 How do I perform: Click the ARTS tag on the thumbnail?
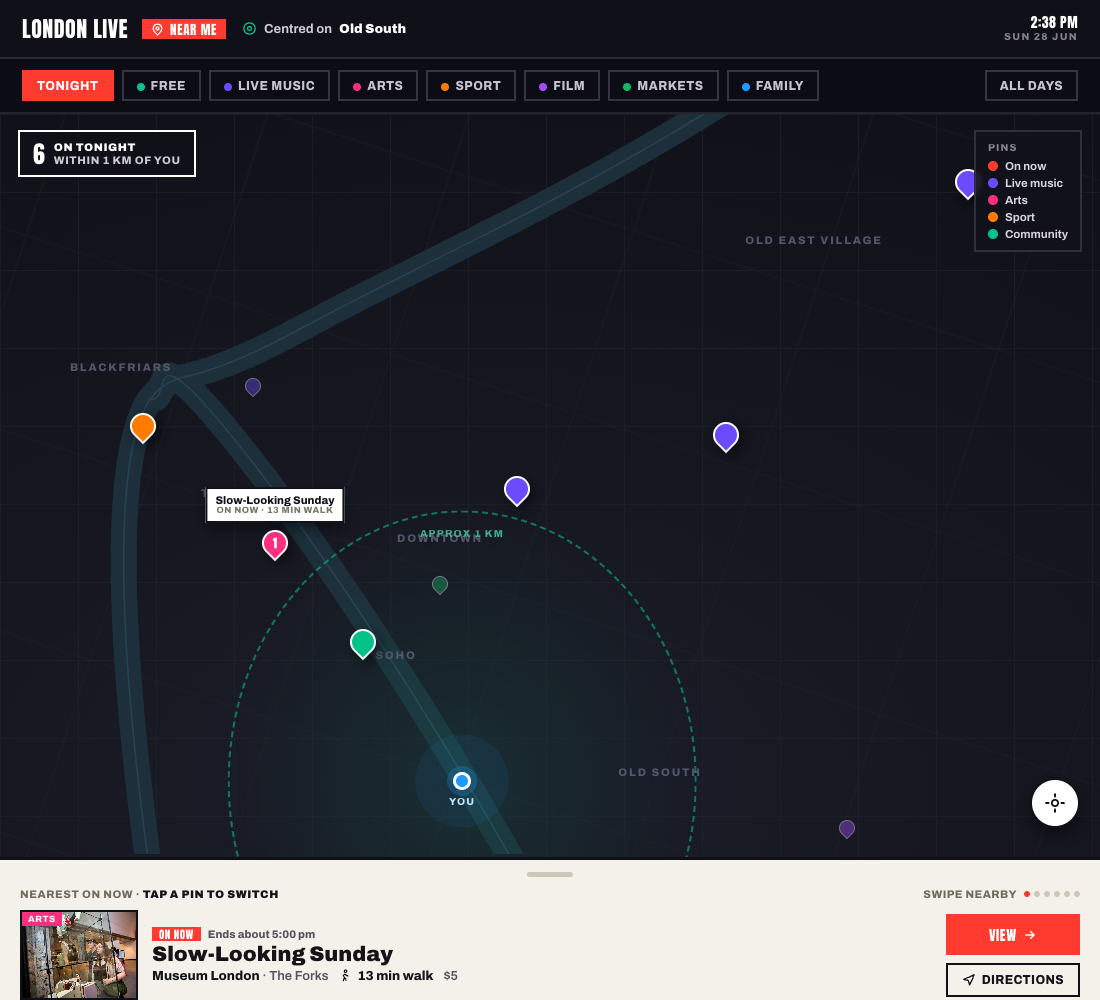click(41, 919)
